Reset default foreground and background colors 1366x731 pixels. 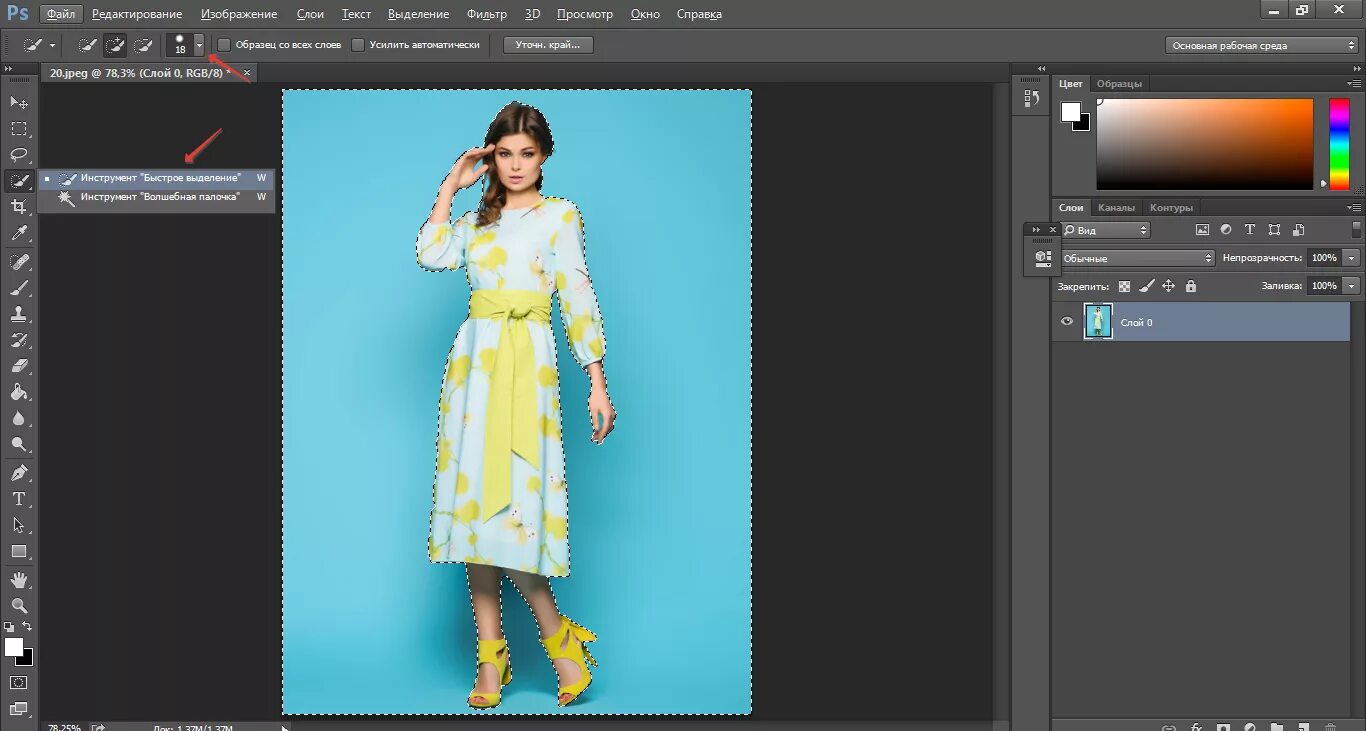pyautogui.click(x=9, y=627)
